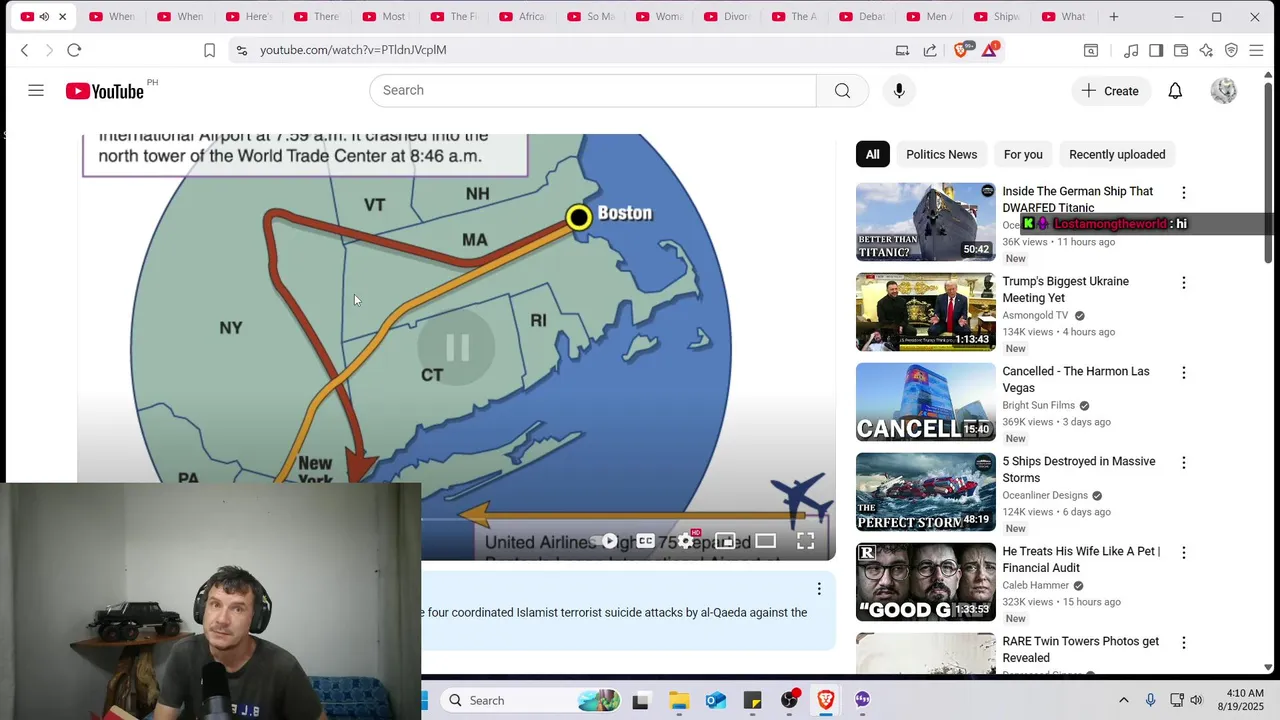The width and height of the screenshot is (1280, 720).
Task: Toggle autoplay switch in the video player
Action: (x=608, y=541)
